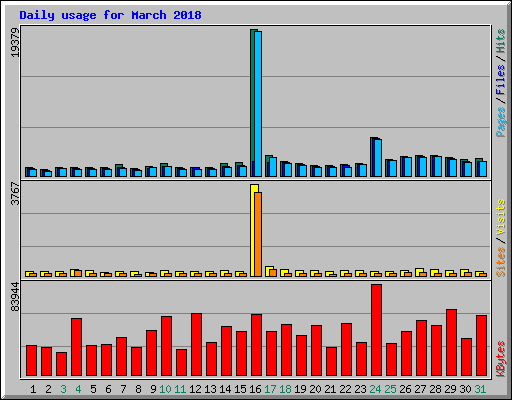Select green weekend day label 25

(390, 389)
